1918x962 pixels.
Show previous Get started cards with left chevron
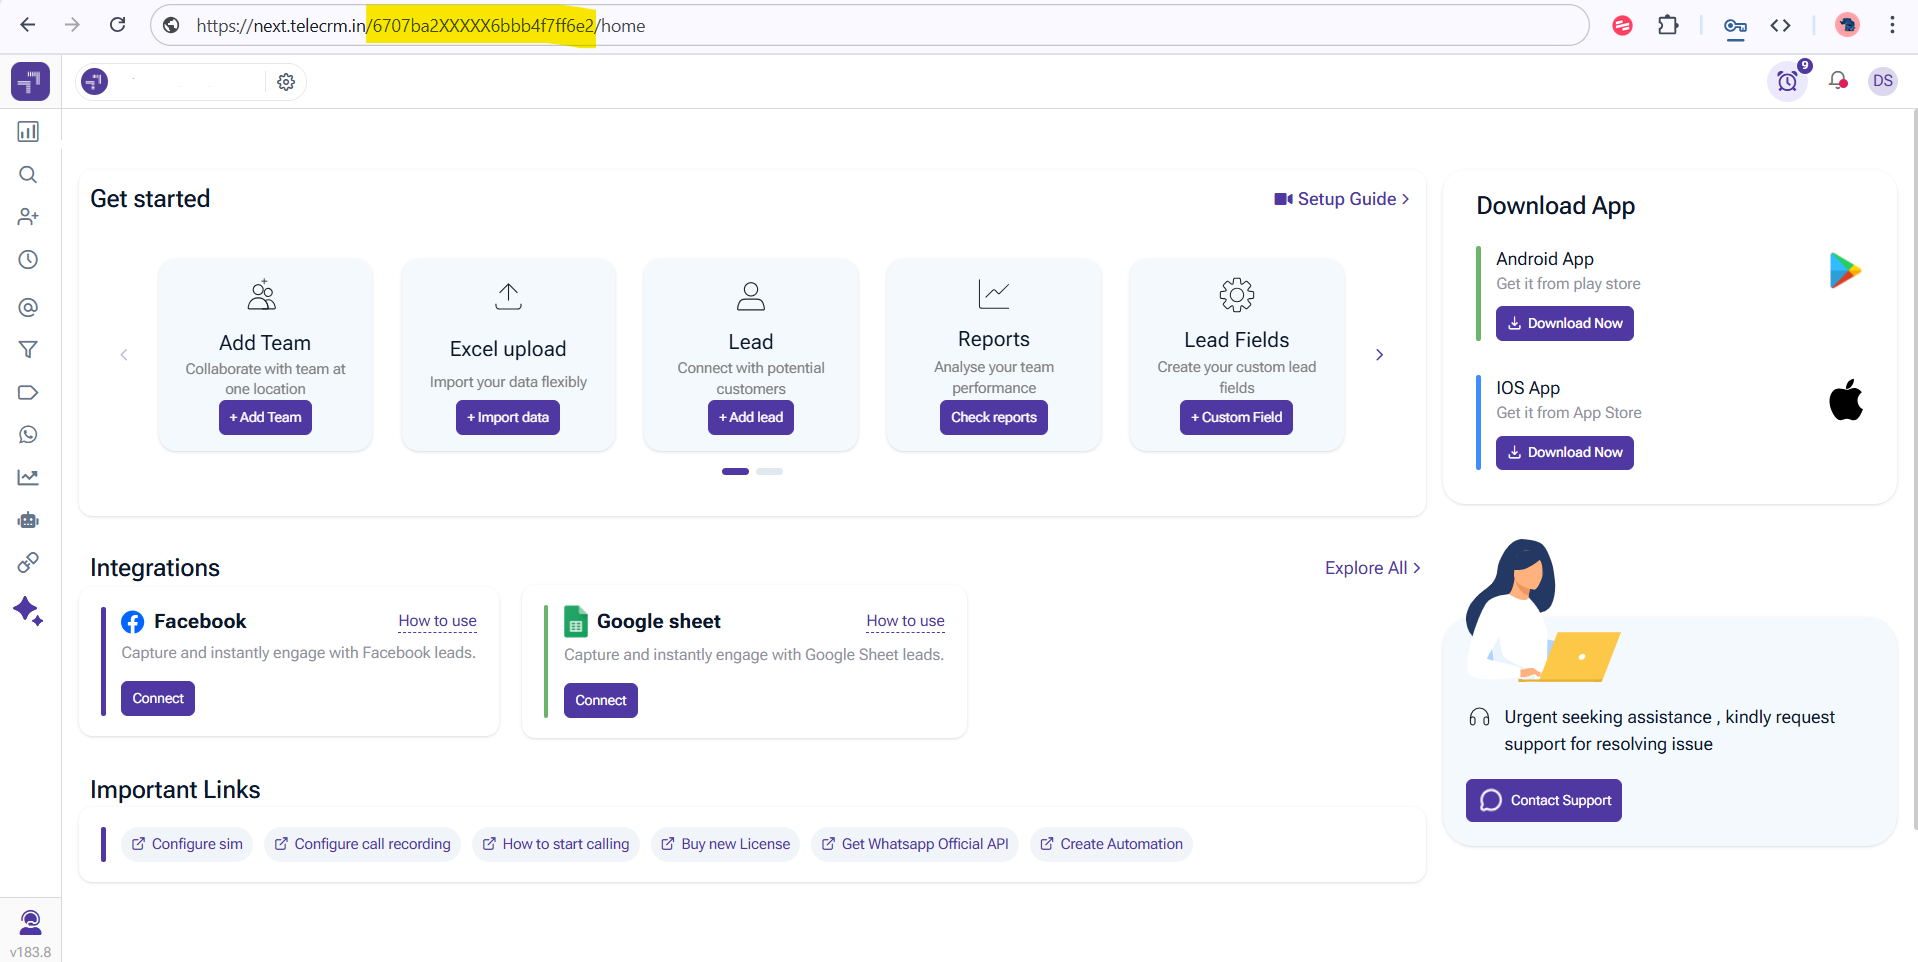pos(124,355)
